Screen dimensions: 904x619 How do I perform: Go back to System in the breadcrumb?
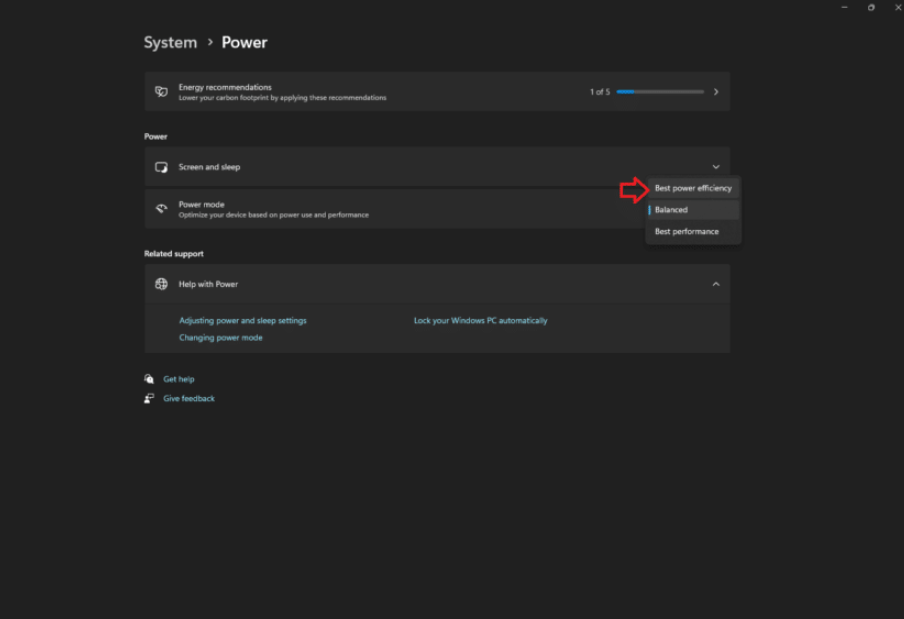(170, 42)
